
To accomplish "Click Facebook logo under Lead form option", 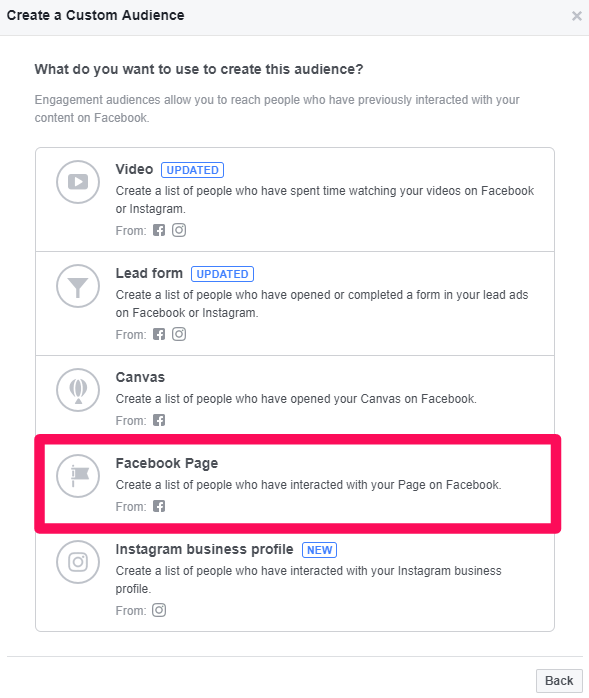I will (x=159, y=334).
